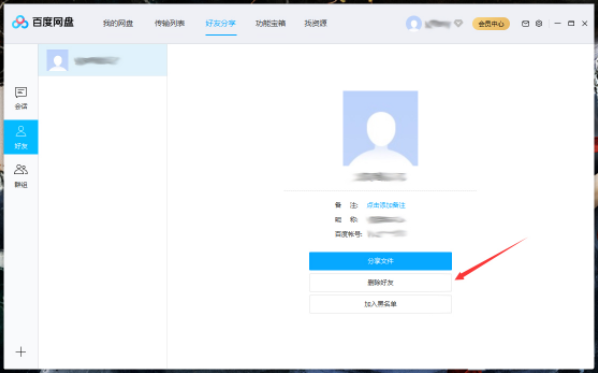The width and height of the screenshot is (598, 373).
Task: Open the settings gear icon
Action: 539,24
